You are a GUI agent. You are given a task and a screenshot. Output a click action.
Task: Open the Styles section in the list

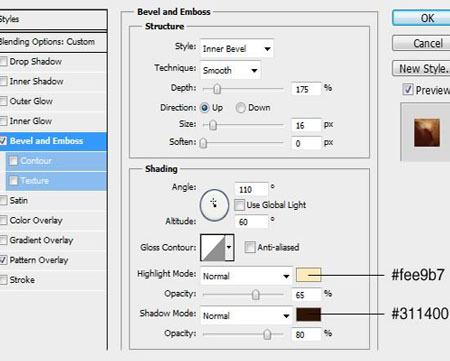coord(53,19)
